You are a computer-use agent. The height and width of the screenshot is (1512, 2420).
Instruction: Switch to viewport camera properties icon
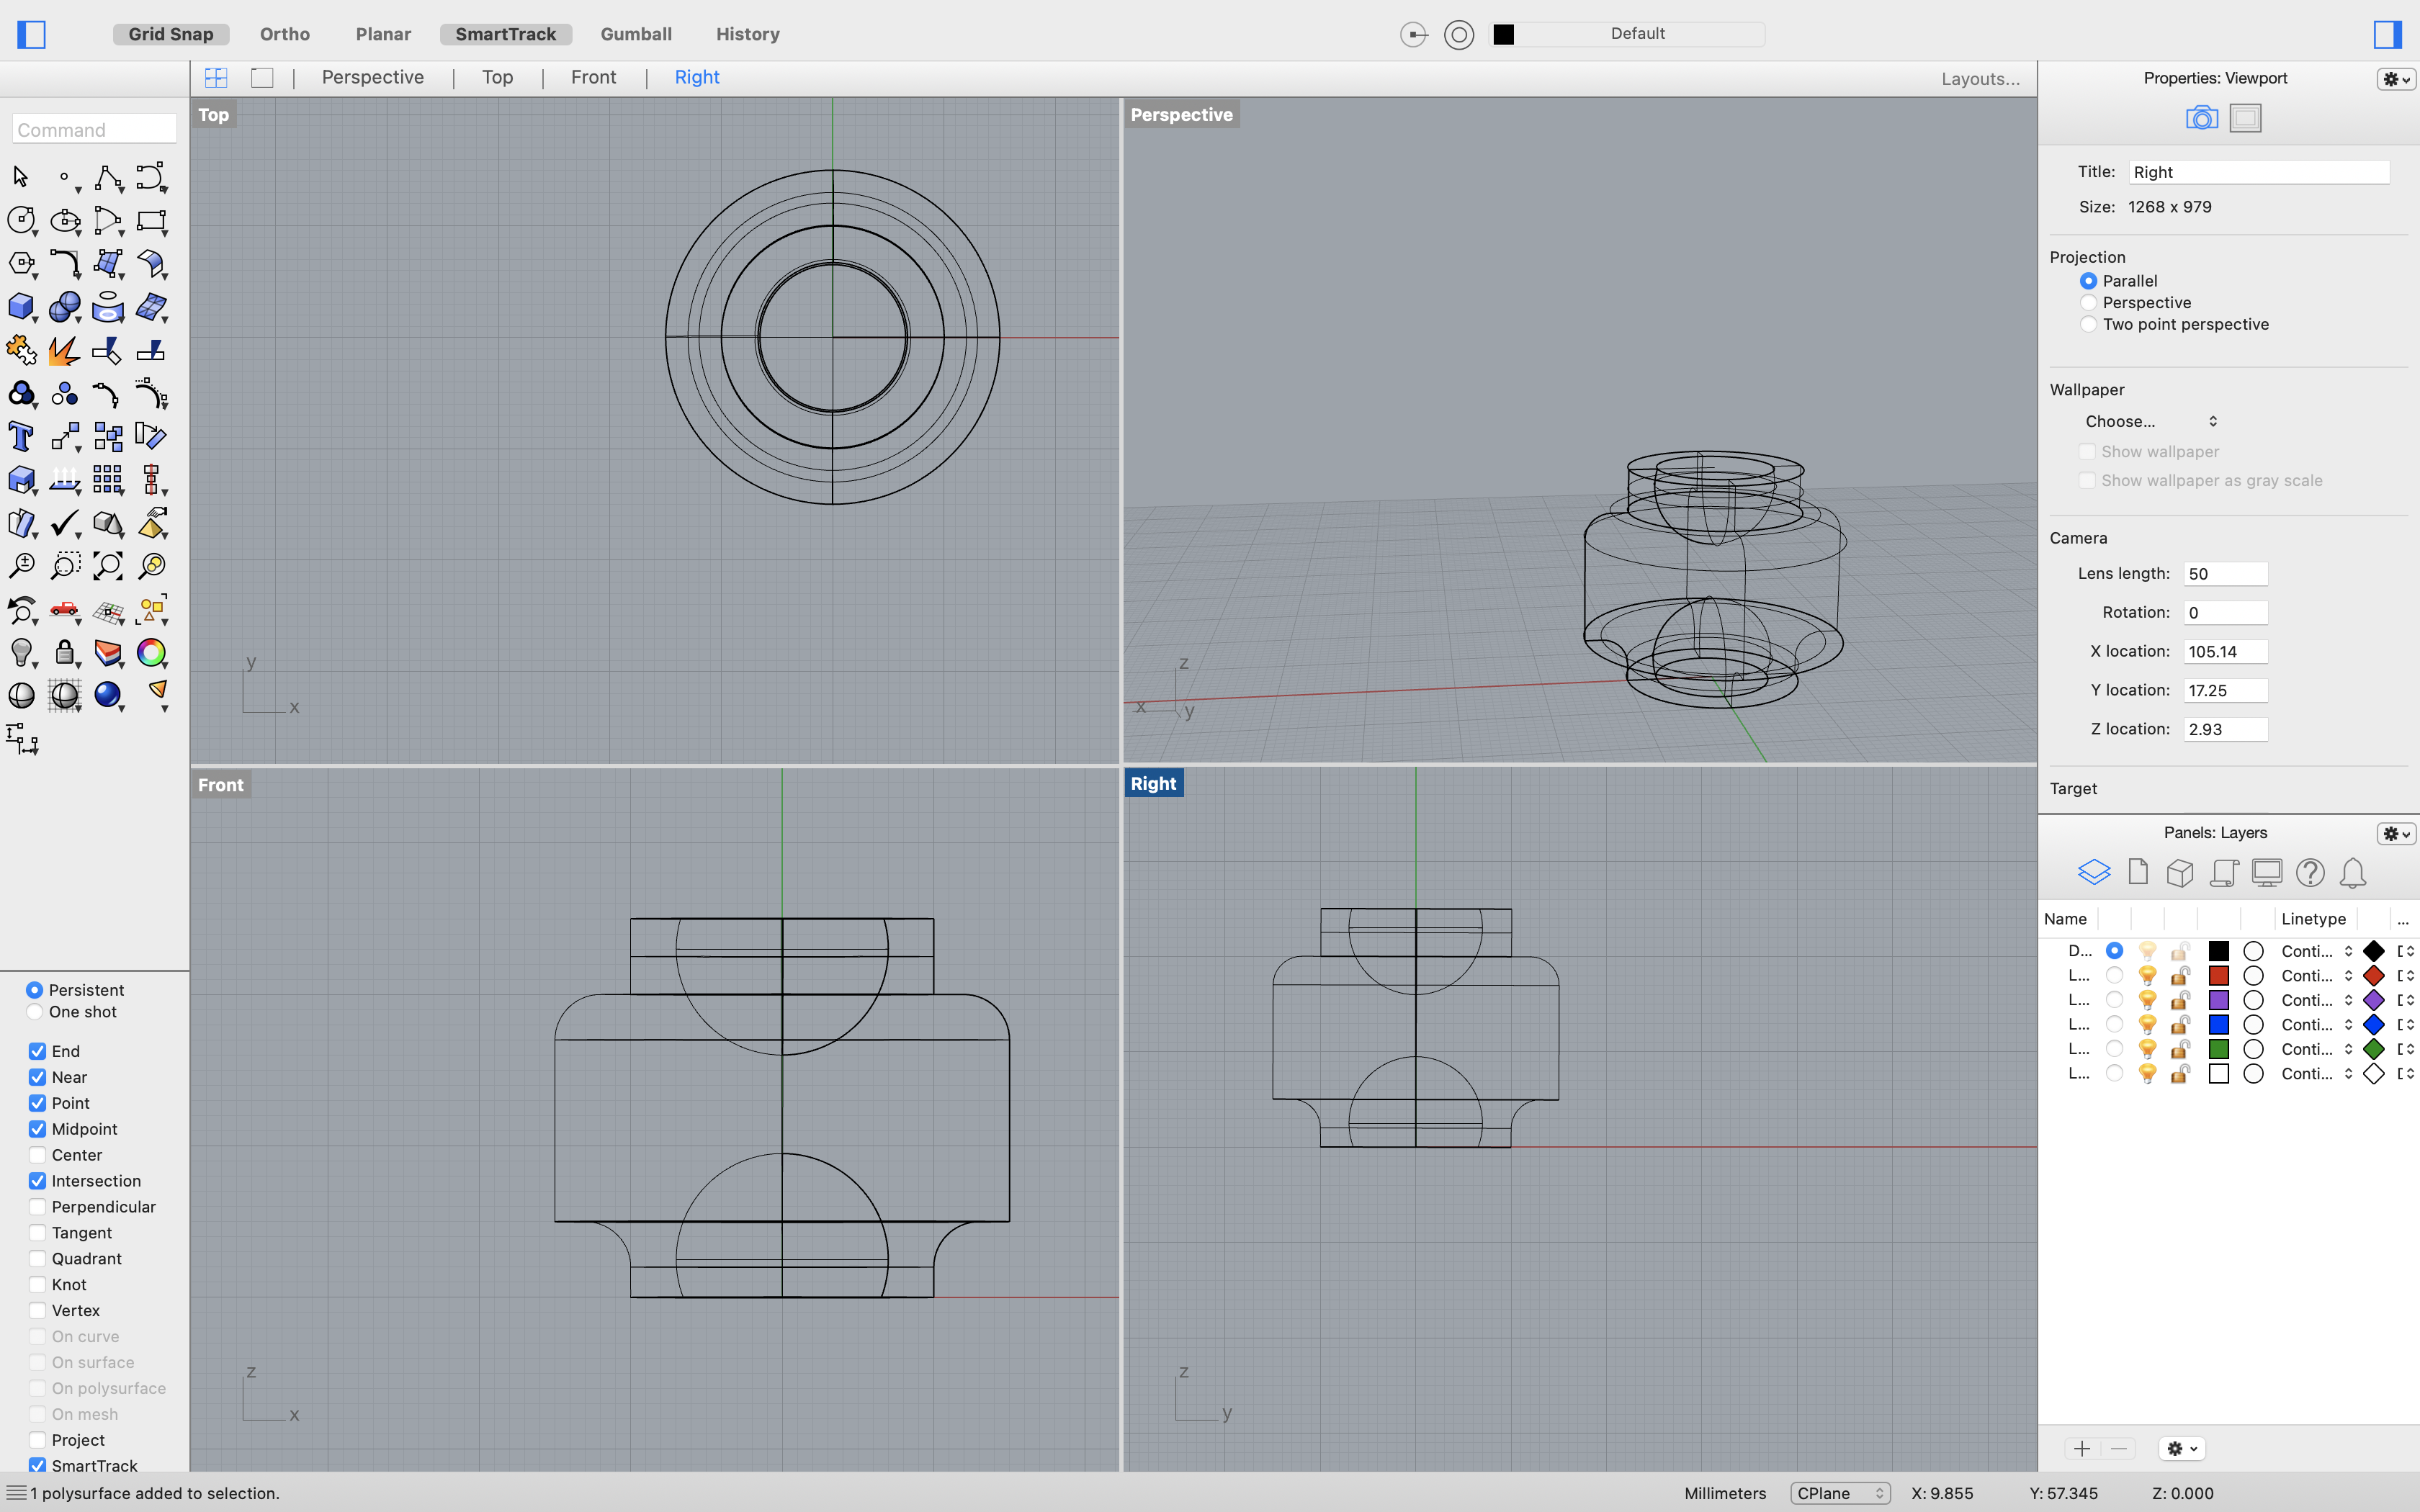click(x=2202, y=118)
